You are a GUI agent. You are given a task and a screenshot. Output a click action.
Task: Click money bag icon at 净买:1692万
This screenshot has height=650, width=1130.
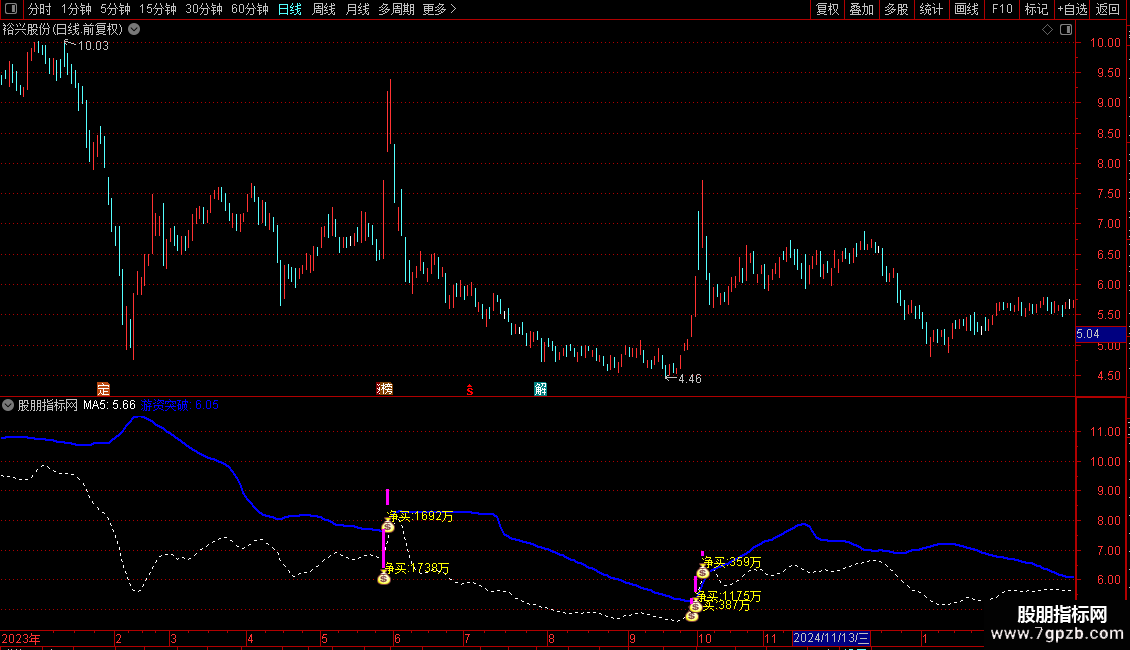[x=388, y=527]
